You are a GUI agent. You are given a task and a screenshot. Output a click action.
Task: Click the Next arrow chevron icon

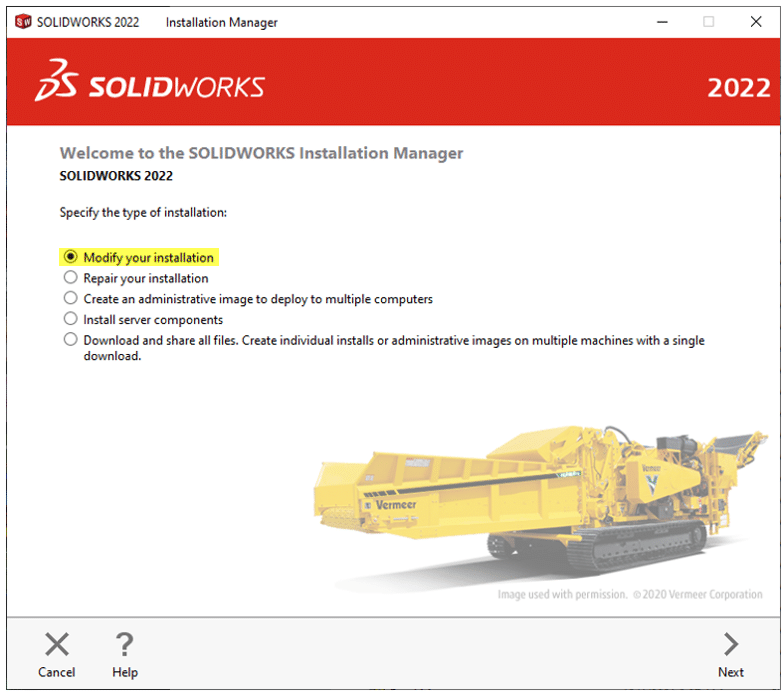pos(731,644)
